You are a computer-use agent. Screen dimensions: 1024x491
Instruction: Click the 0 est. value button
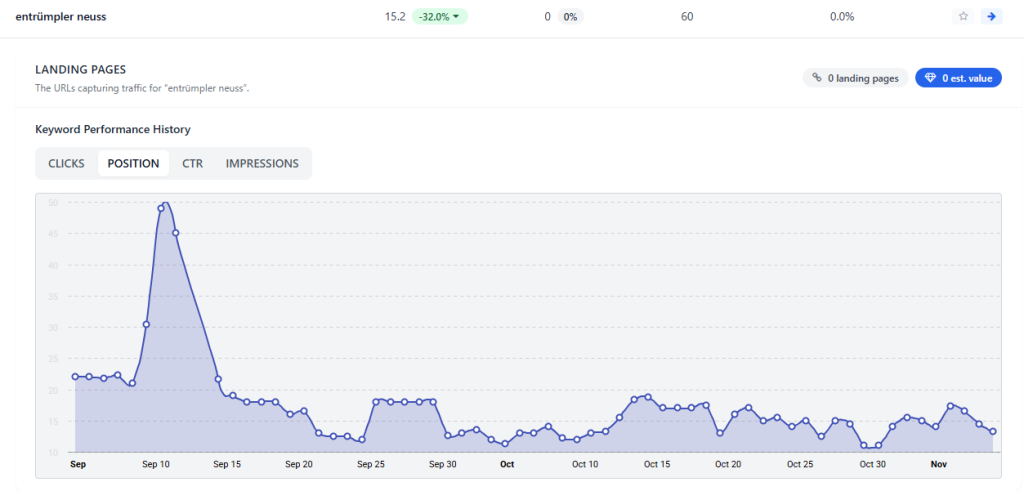tap(958, 78)
